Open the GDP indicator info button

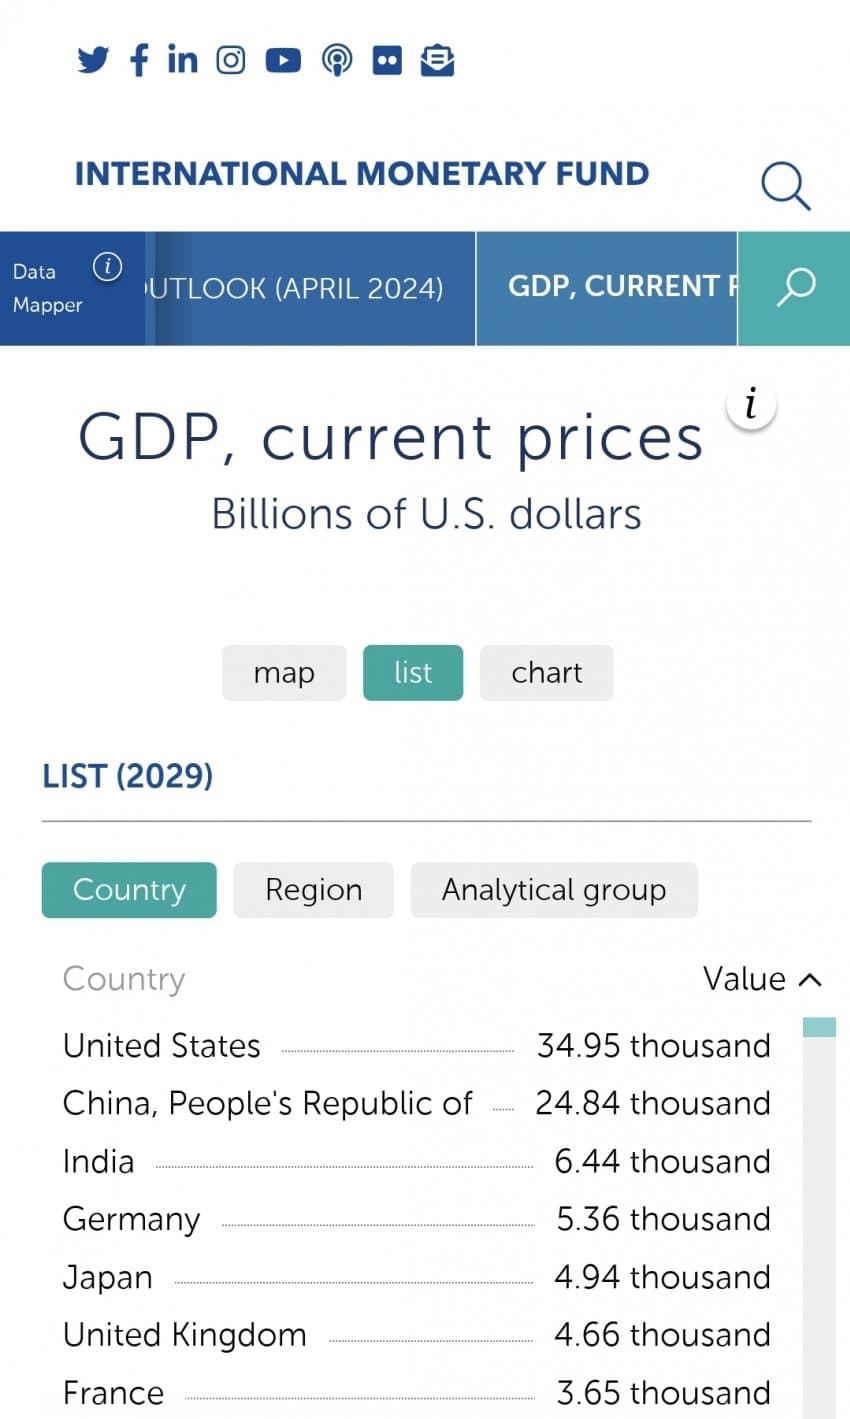[750, 406]
